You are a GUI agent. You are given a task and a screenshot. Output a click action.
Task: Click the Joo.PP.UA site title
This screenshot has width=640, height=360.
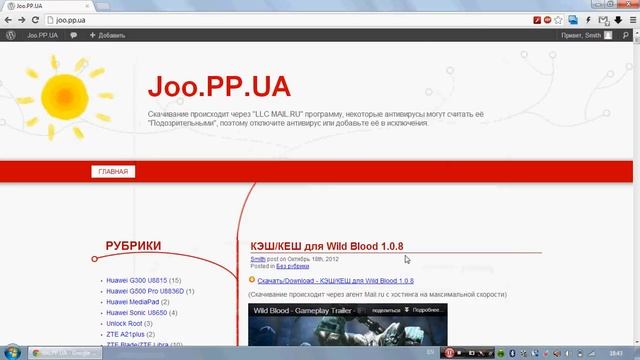tap(219, 87)
